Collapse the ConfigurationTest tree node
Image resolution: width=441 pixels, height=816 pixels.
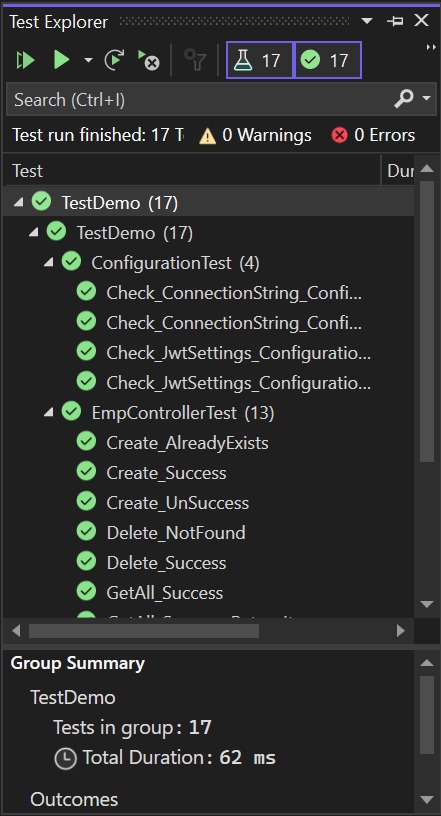point(49,263)
